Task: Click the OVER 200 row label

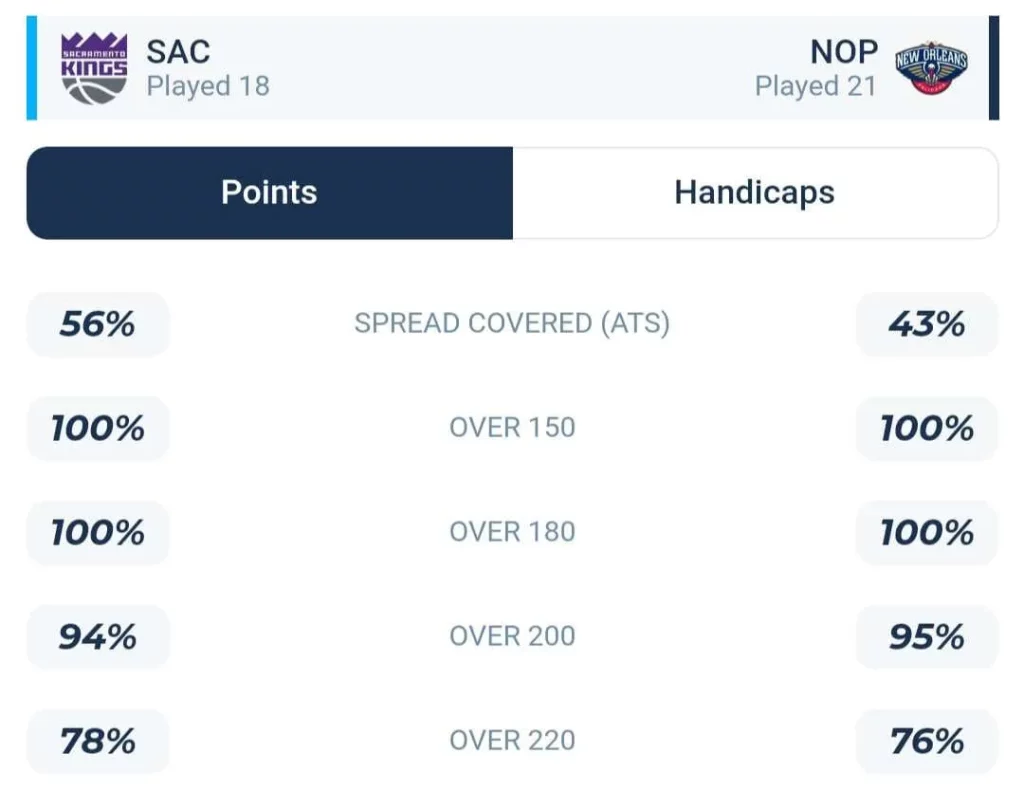Action: (x=512, y=636)
